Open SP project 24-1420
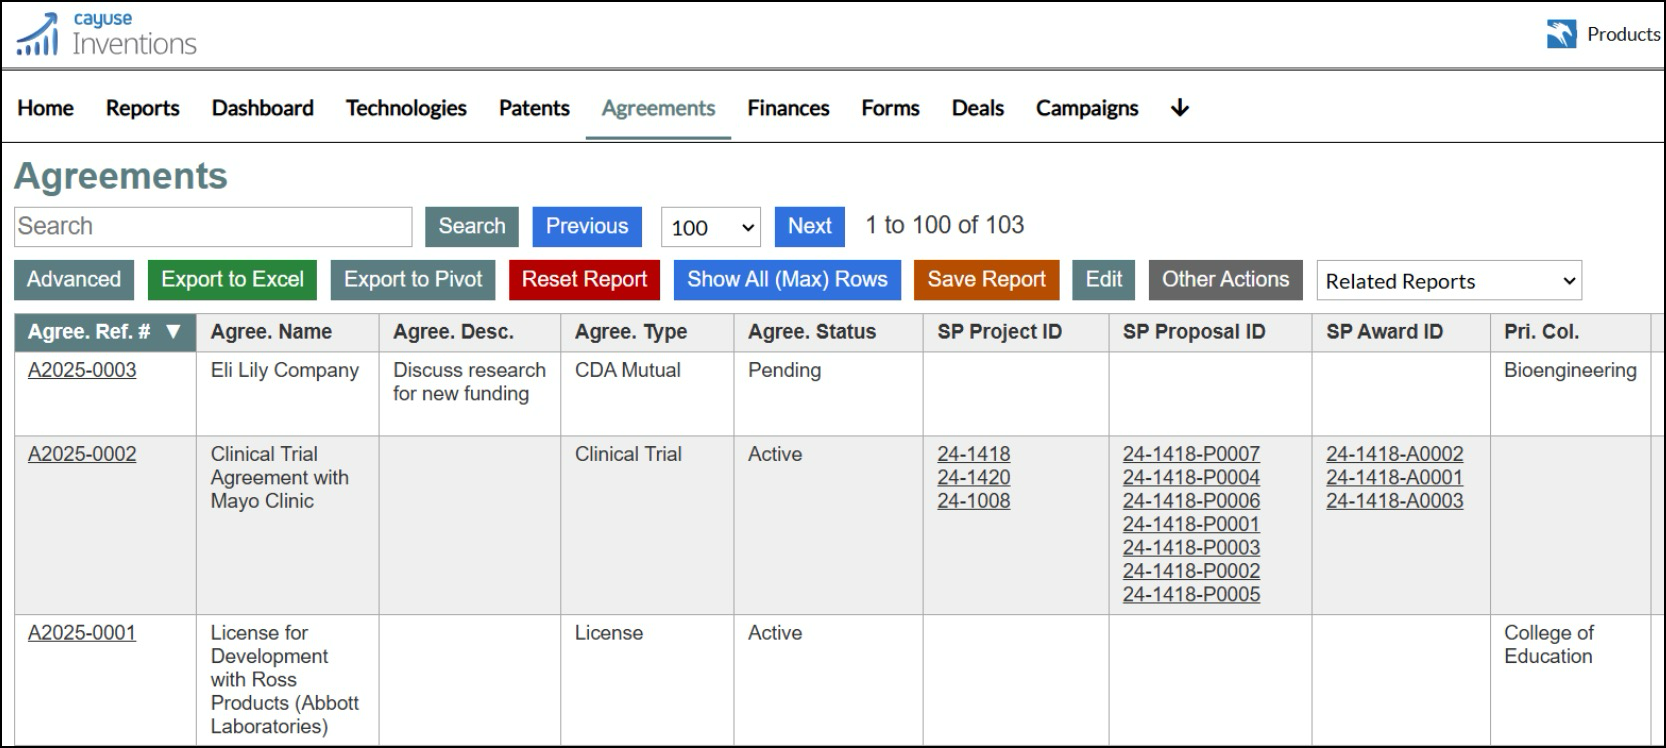This screenshot has height=748, width=1666. pyautogui.click(x=974, y=478)
